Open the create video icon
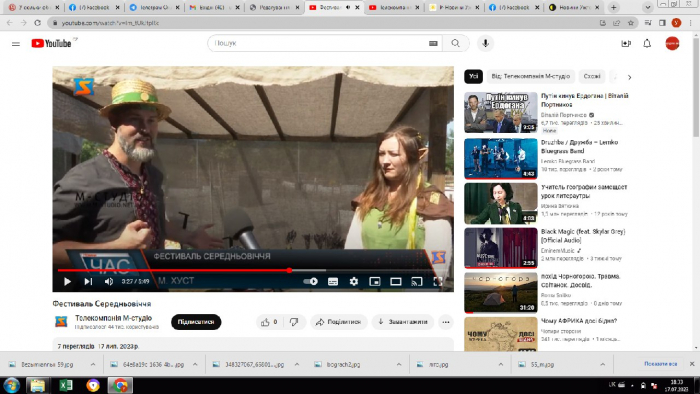 pyautogui.click(x=626, y=43)
